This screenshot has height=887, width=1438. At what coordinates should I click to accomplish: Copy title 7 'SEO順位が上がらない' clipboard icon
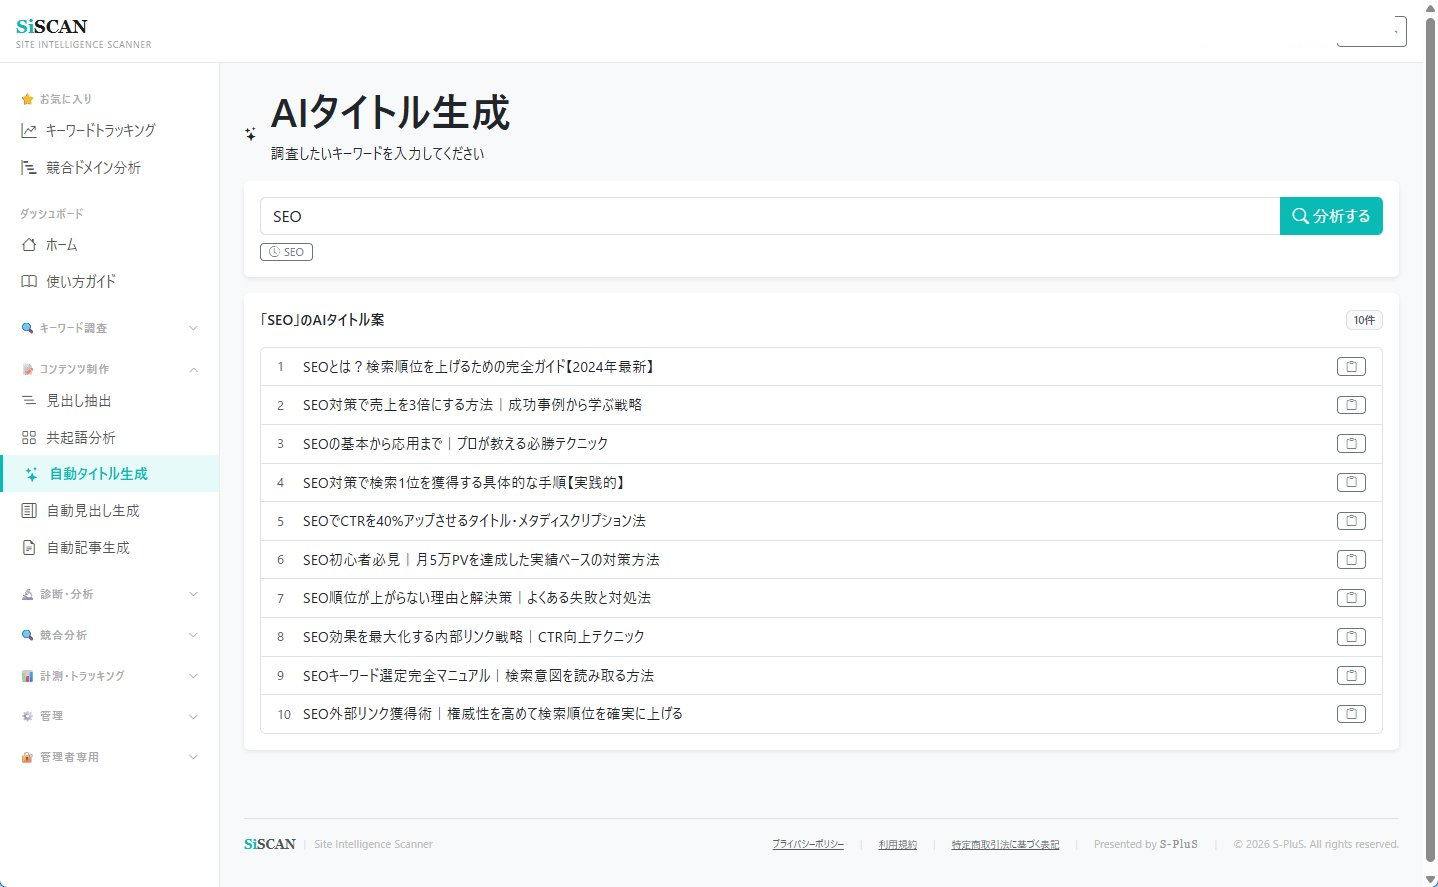[1351, 598]
